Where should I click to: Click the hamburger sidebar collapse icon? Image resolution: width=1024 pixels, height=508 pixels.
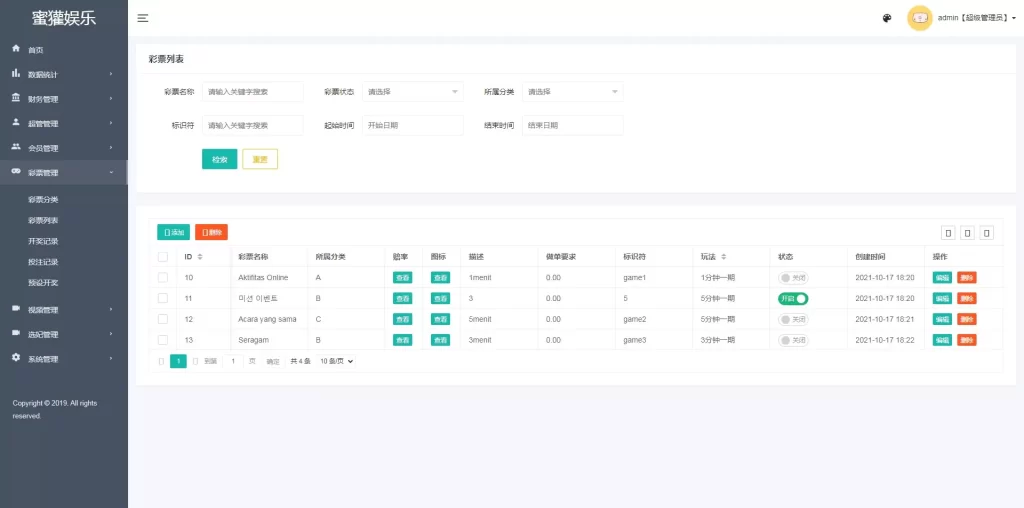point(142,18)
